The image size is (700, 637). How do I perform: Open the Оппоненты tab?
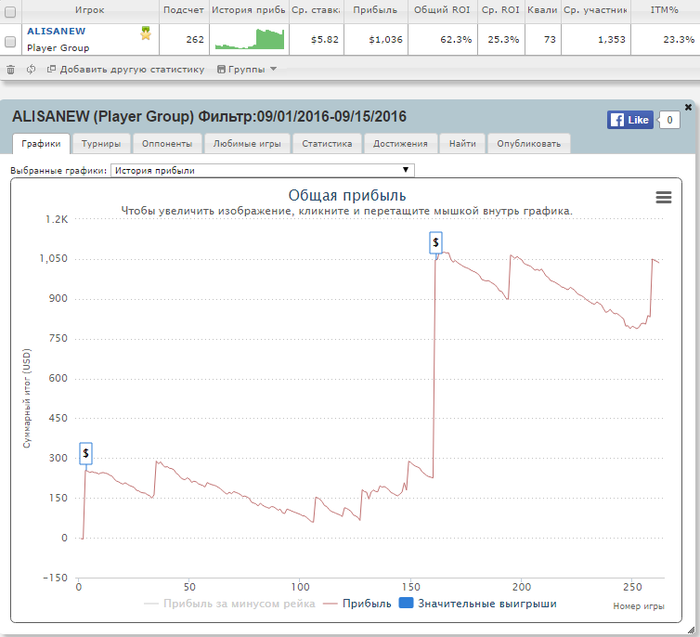[x=167, y=144]
